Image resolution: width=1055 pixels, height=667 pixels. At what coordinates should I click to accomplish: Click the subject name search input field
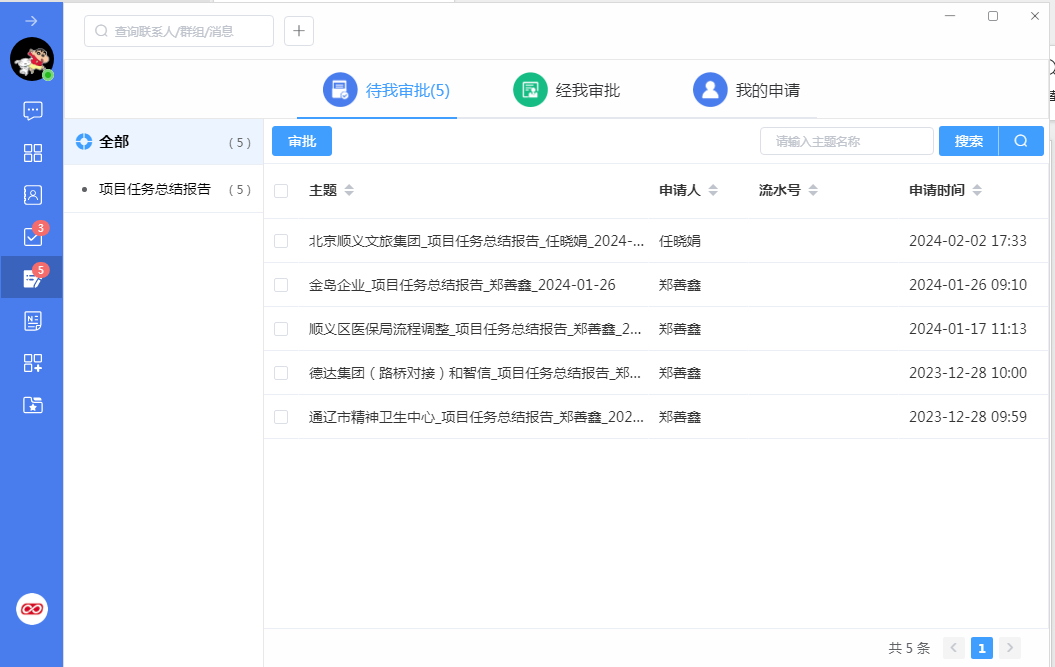pyautogui.click(x=846, y=140)
